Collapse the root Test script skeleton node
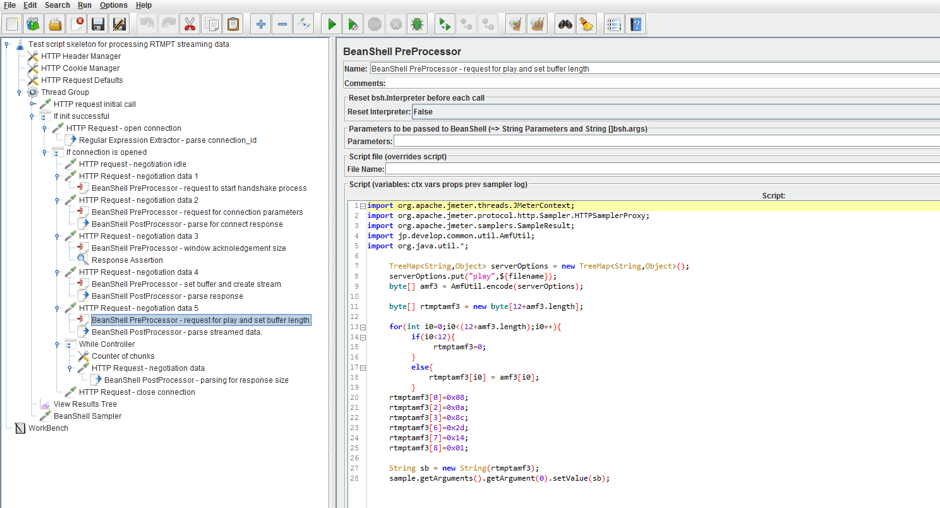This screenshot has height=508, width=940. click(7, 44)
